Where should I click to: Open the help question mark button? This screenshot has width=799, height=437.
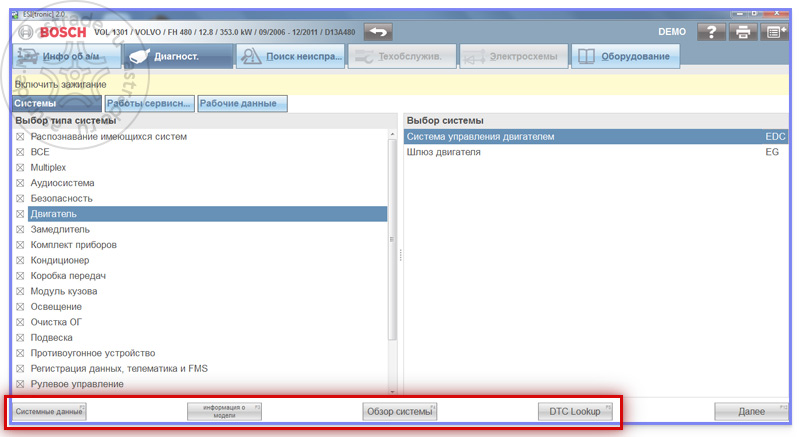pos(711,32)
